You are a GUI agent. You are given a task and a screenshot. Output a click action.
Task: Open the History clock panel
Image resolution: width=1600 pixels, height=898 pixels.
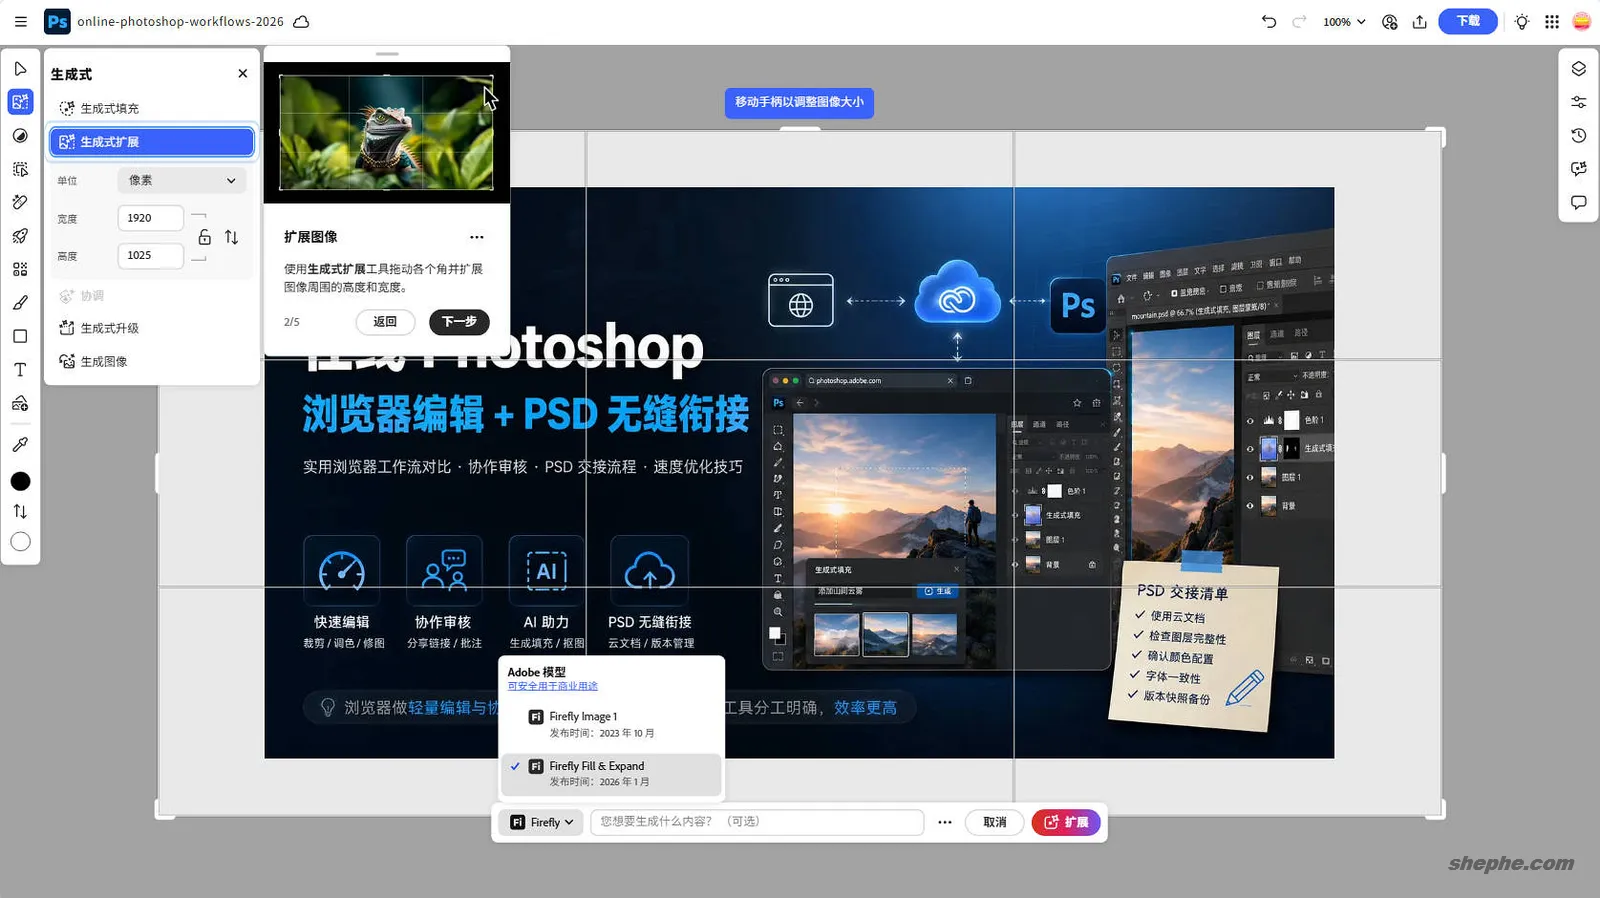(x=1578, y=136)
